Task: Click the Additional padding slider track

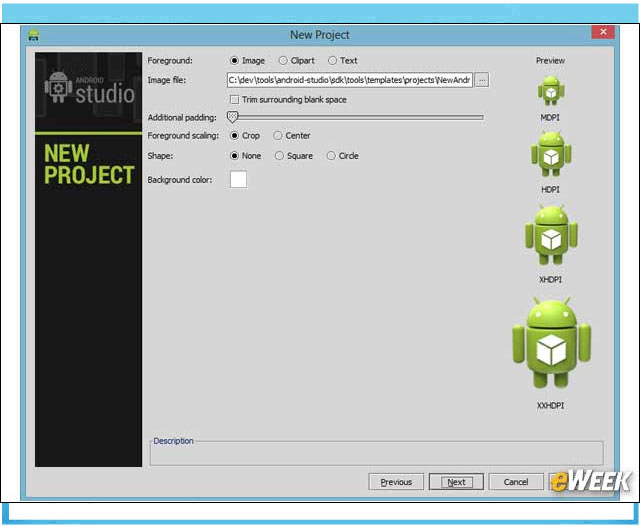Action: tap(356, 117)
